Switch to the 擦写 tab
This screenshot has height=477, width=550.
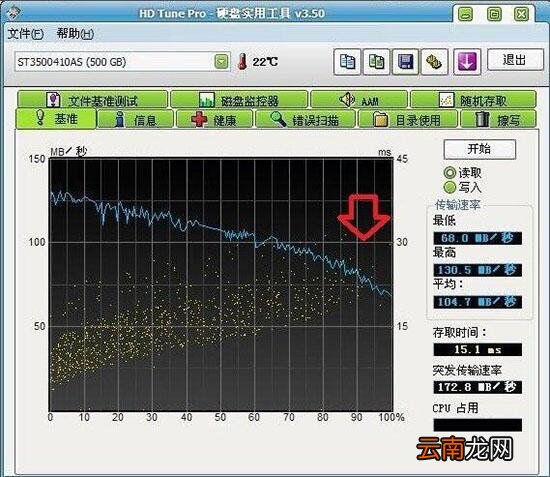pos(498,119)
